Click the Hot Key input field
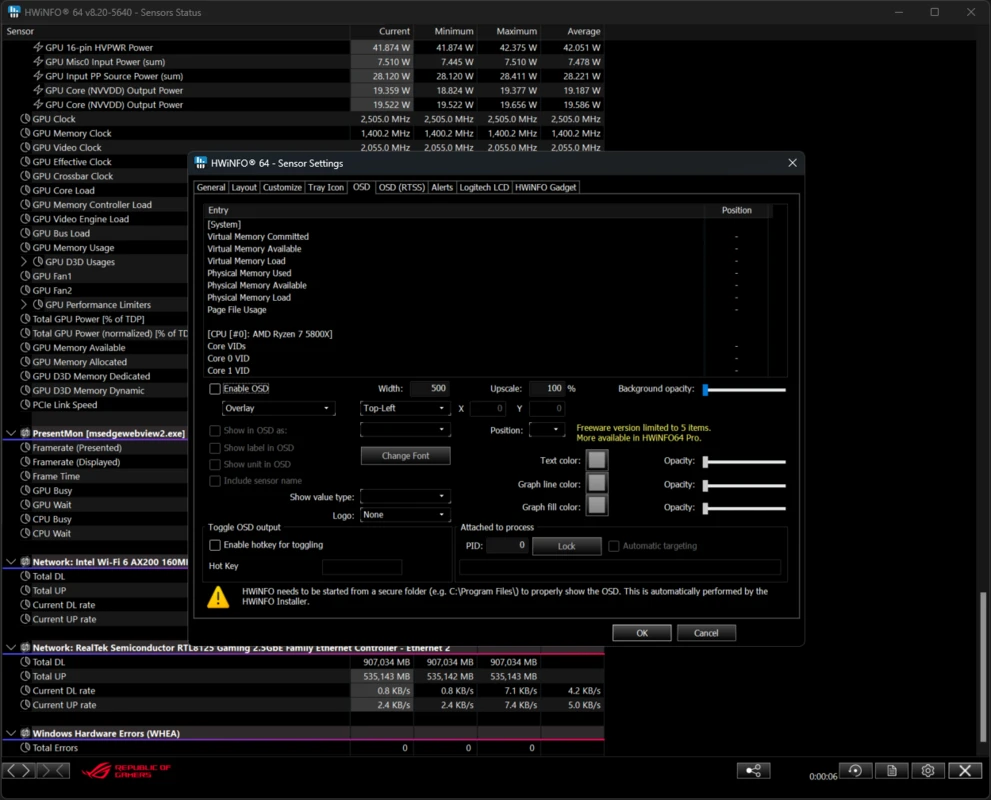 pos(362,567)
